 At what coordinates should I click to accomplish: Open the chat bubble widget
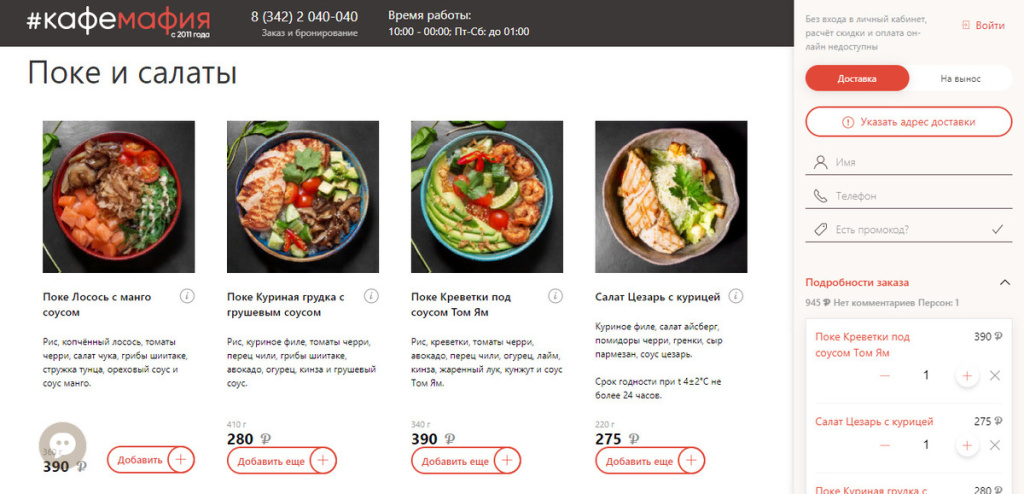click(x=62, y=445)
